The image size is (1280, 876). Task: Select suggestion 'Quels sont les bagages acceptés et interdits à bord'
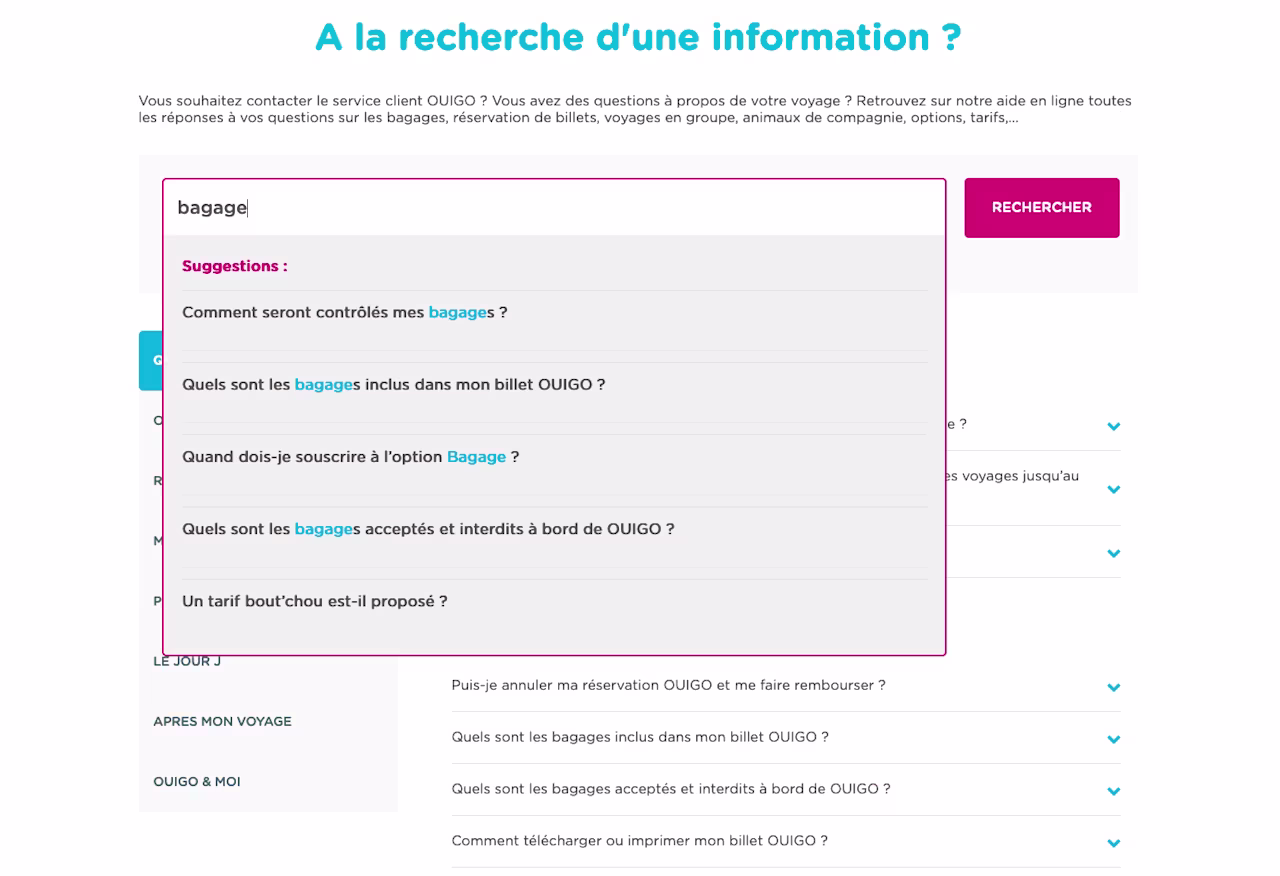click(x=428, y=528)
